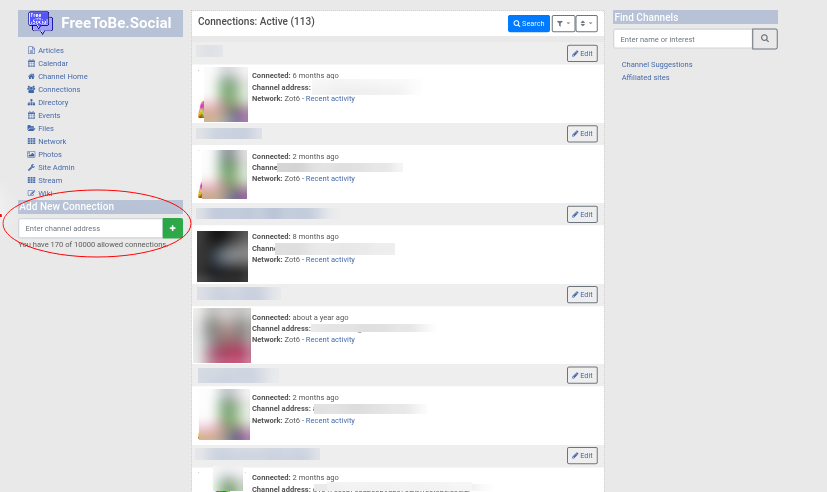827x492 pixels.
Task: Click the Connections: Active (113) heading
Action: (x=256, y=22)
